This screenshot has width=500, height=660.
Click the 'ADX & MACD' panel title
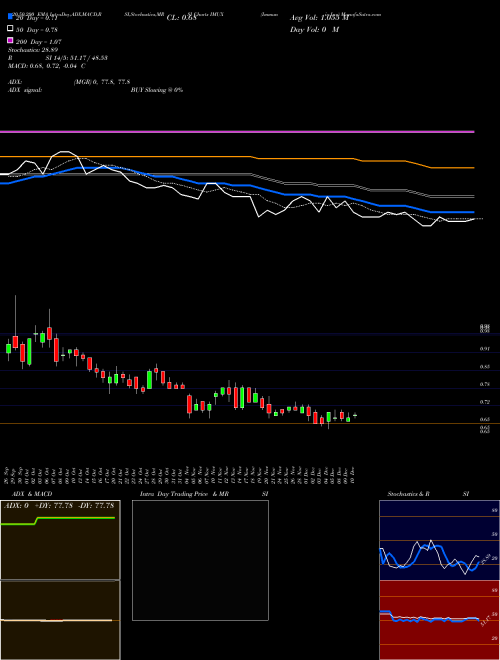click(32, 494)
